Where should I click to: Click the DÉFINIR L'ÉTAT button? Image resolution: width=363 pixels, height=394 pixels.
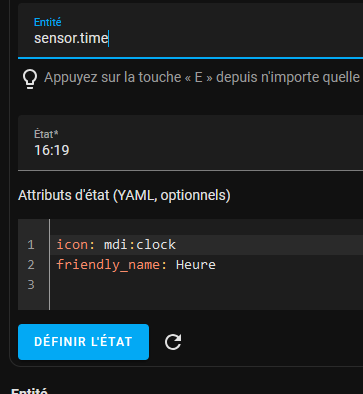pos(83,342)
